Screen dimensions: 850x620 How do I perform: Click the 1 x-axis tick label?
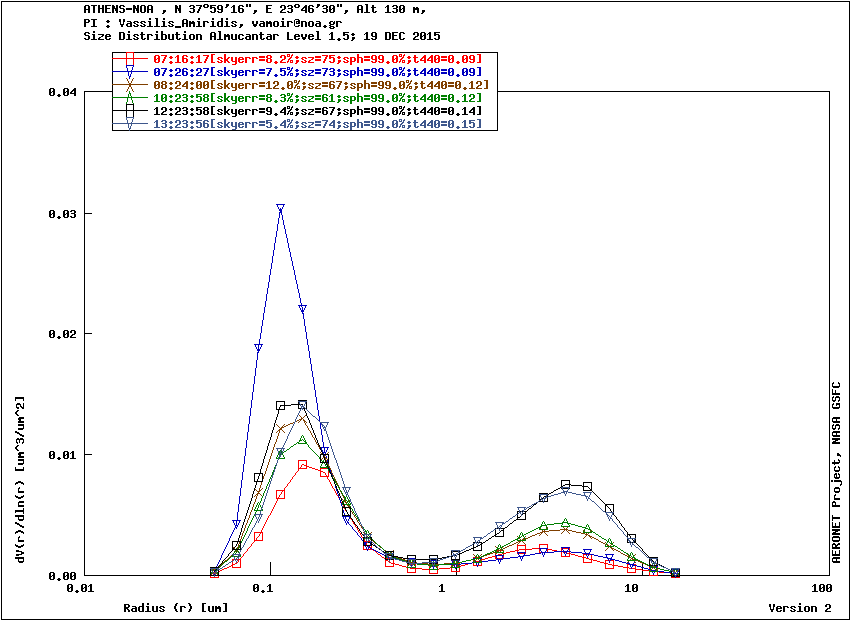click(x=442, y=589)
